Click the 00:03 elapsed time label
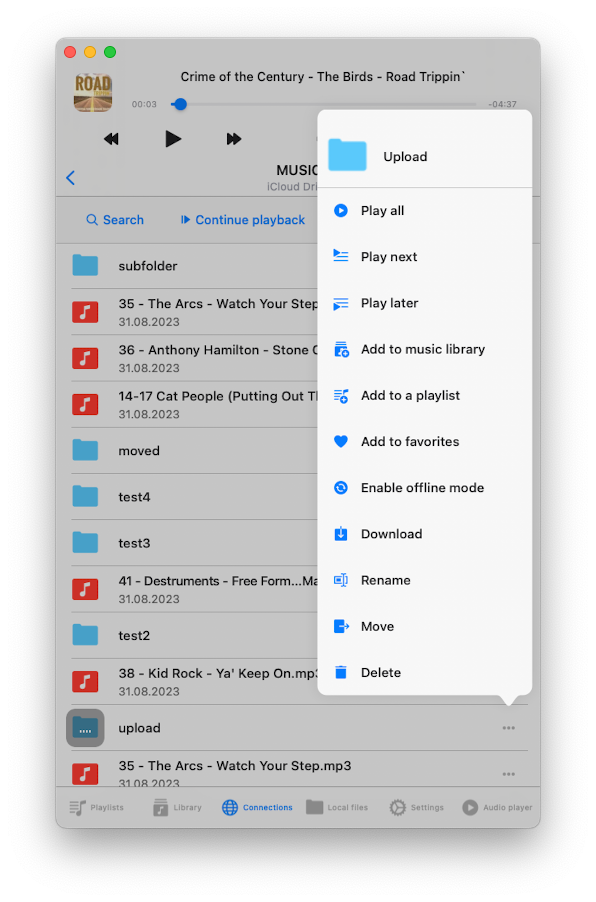 [144, 104]
